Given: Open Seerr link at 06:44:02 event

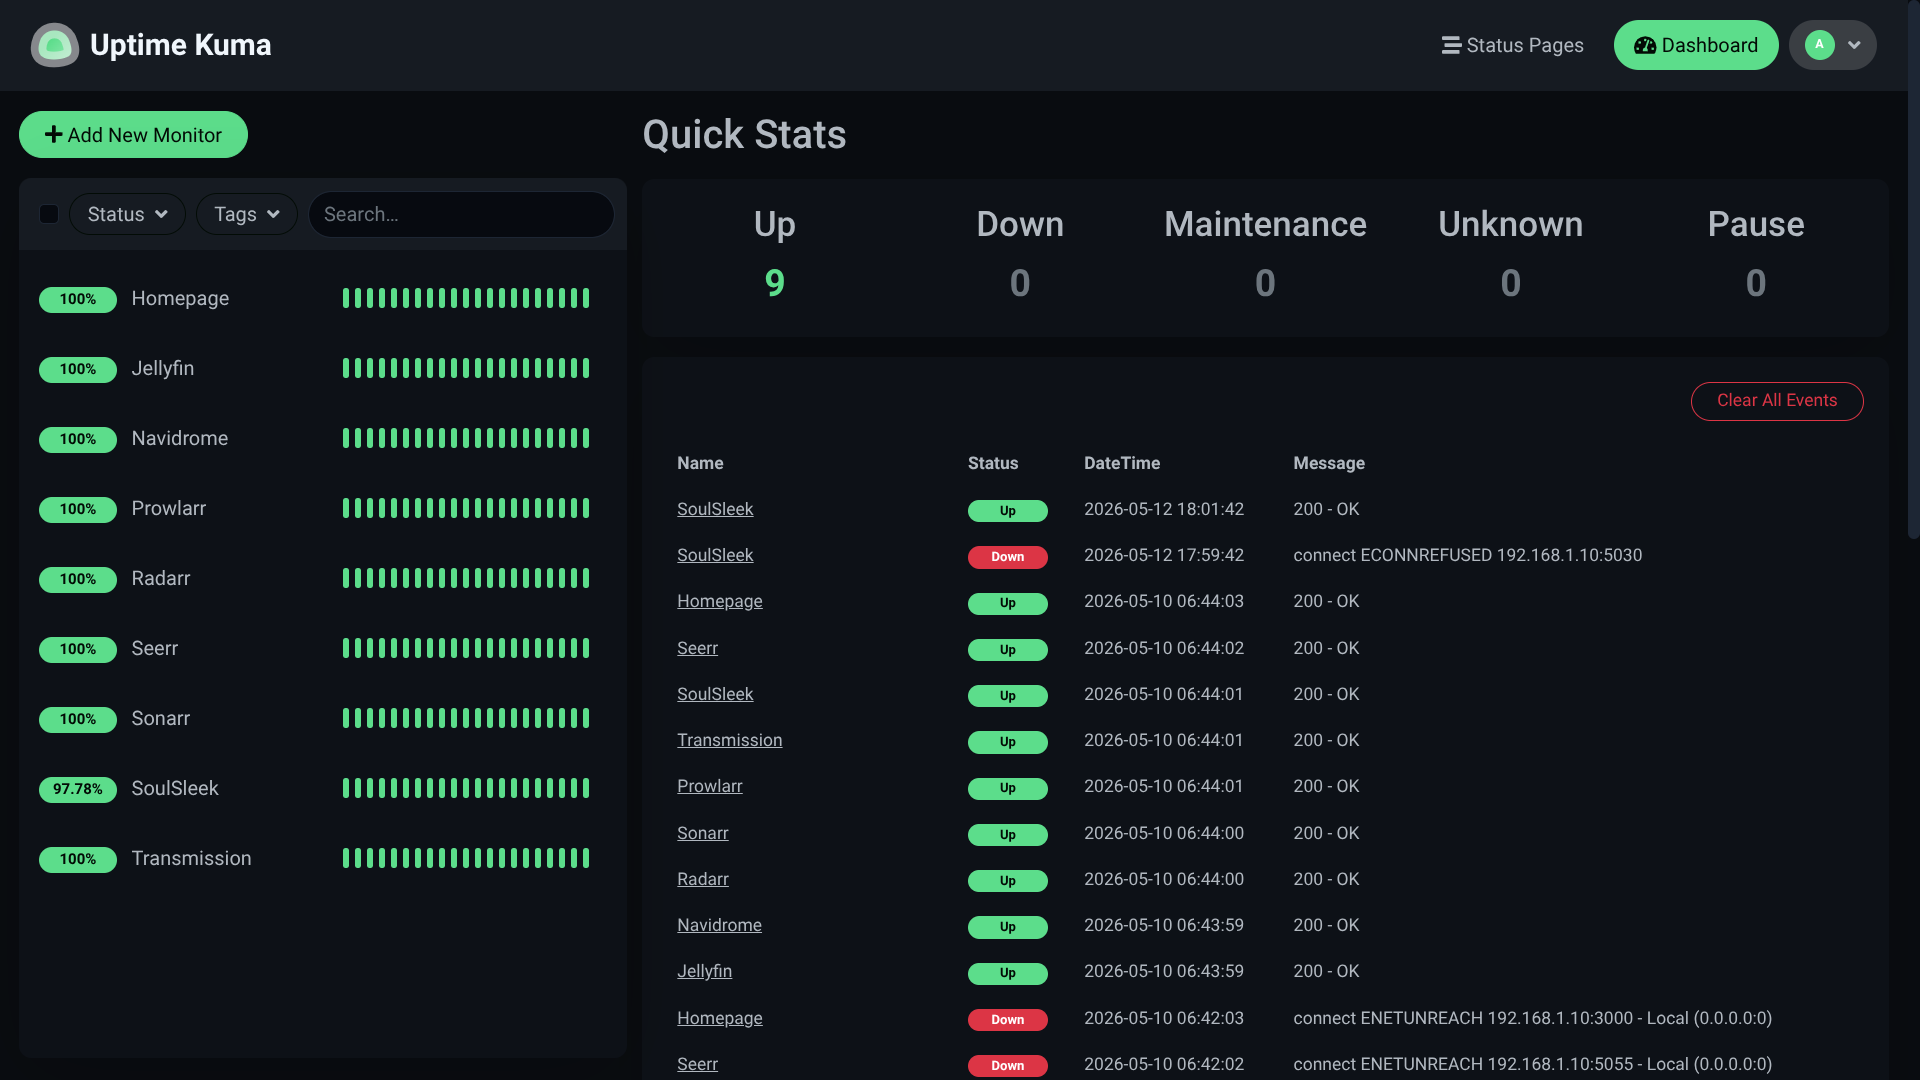Looking at the screenshot, I should tap(697, 648).
